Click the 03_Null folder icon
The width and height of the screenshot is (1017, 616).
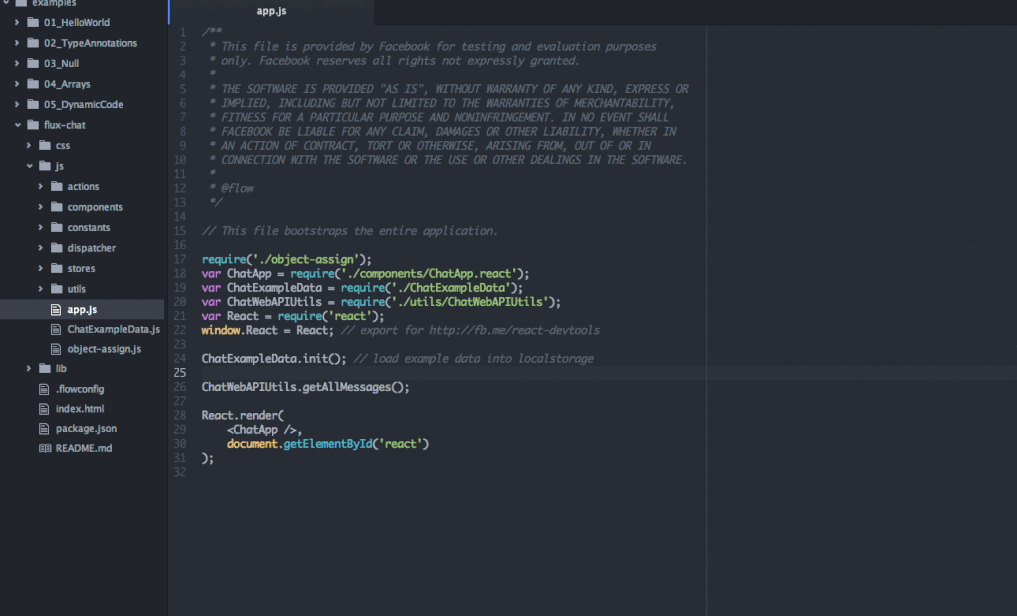(x=33, y=64)
